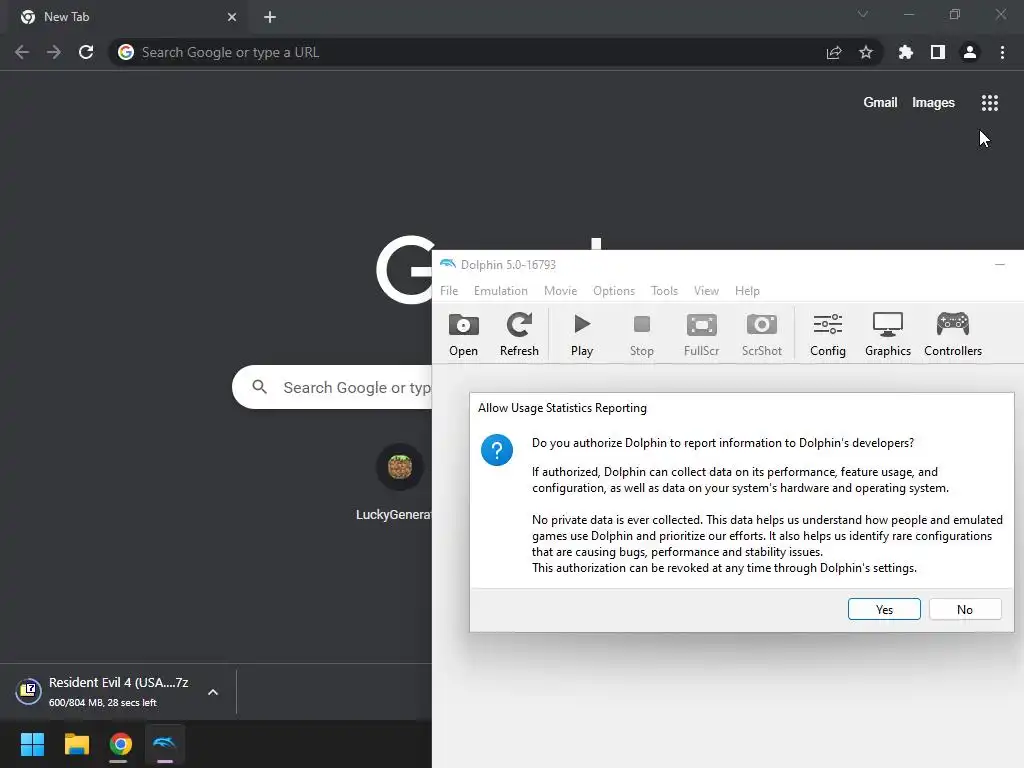Viewport: 1024px width, 768px height.
Task: Open Chrome profile icon
Action: tap(970, 52)
